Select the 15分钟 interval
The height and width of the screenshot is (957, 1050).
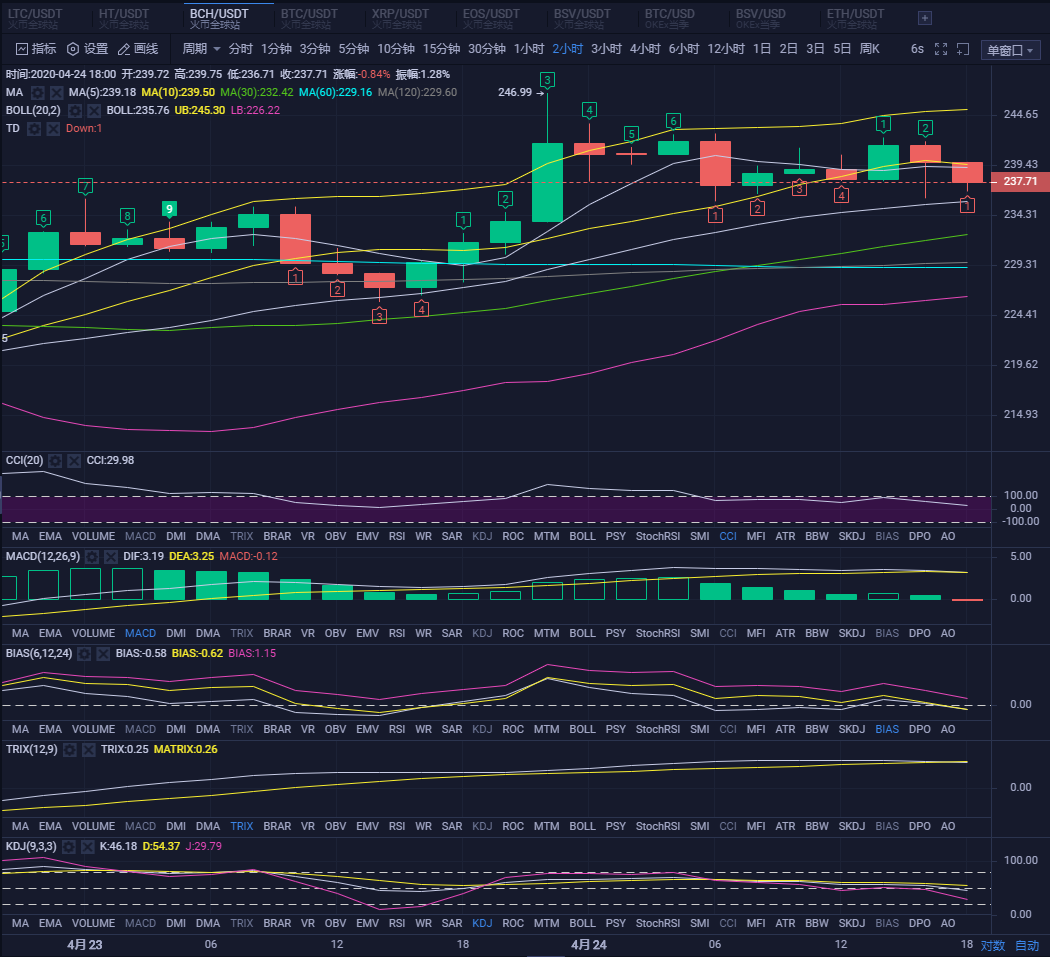pyautogui.click(x=441, y=49)
